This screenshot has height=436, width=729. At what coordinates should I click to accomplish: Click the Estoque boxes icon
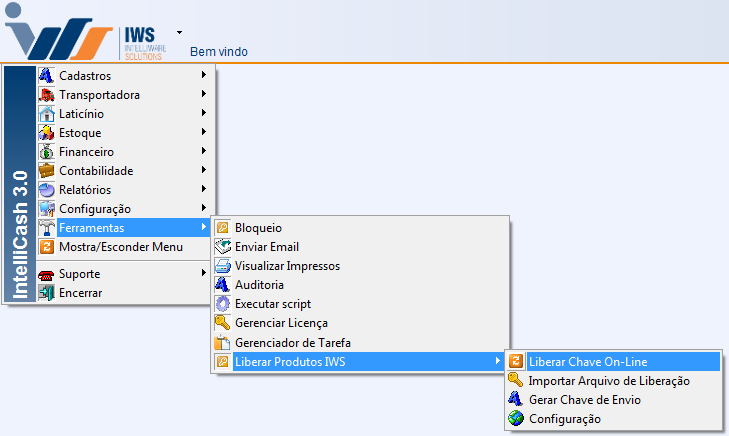46,132
